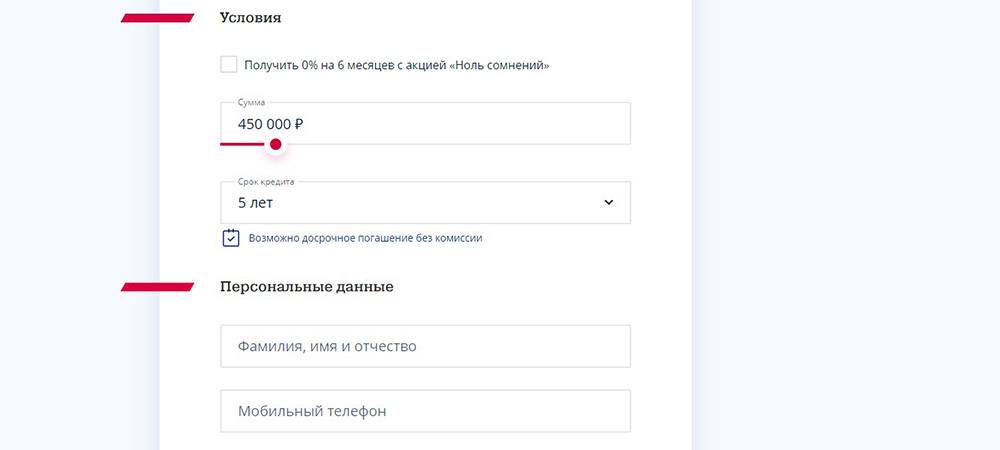1000x450 pixels.
Task: Focus the «Фамилия, имя и отчество» field
Action: [x=425, y=346]
